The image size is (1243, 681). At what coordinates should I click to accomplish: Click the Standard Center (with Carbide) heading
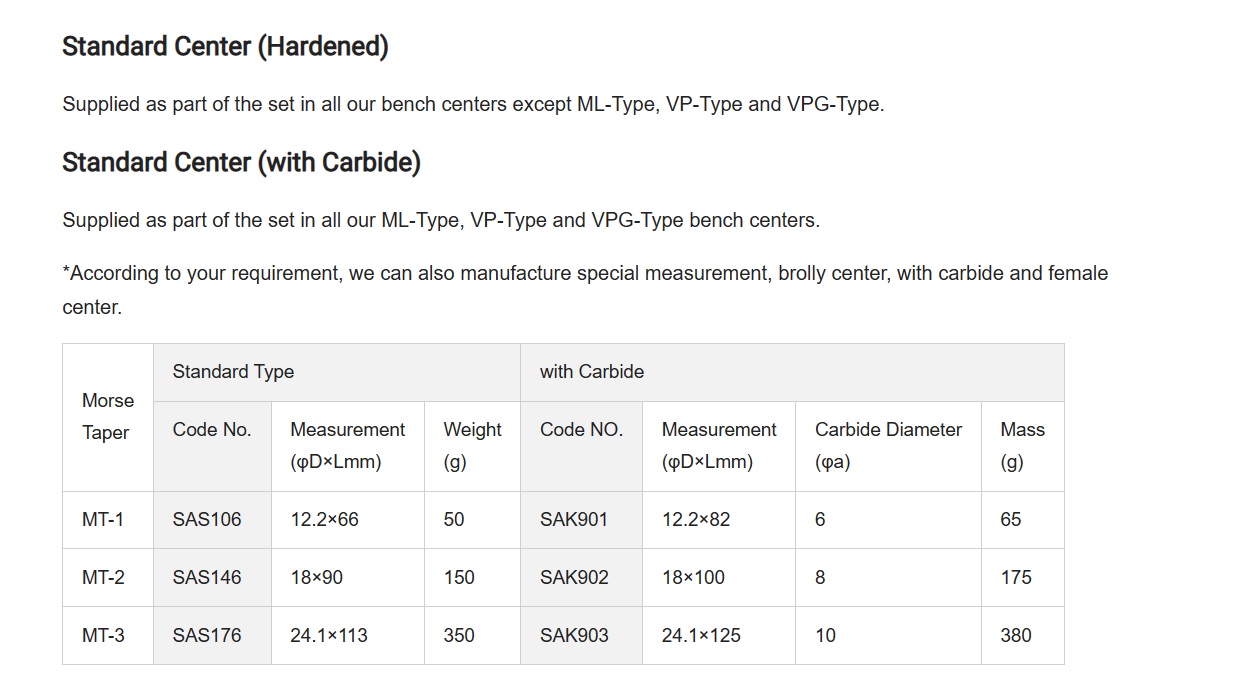(x=241, y=162)
